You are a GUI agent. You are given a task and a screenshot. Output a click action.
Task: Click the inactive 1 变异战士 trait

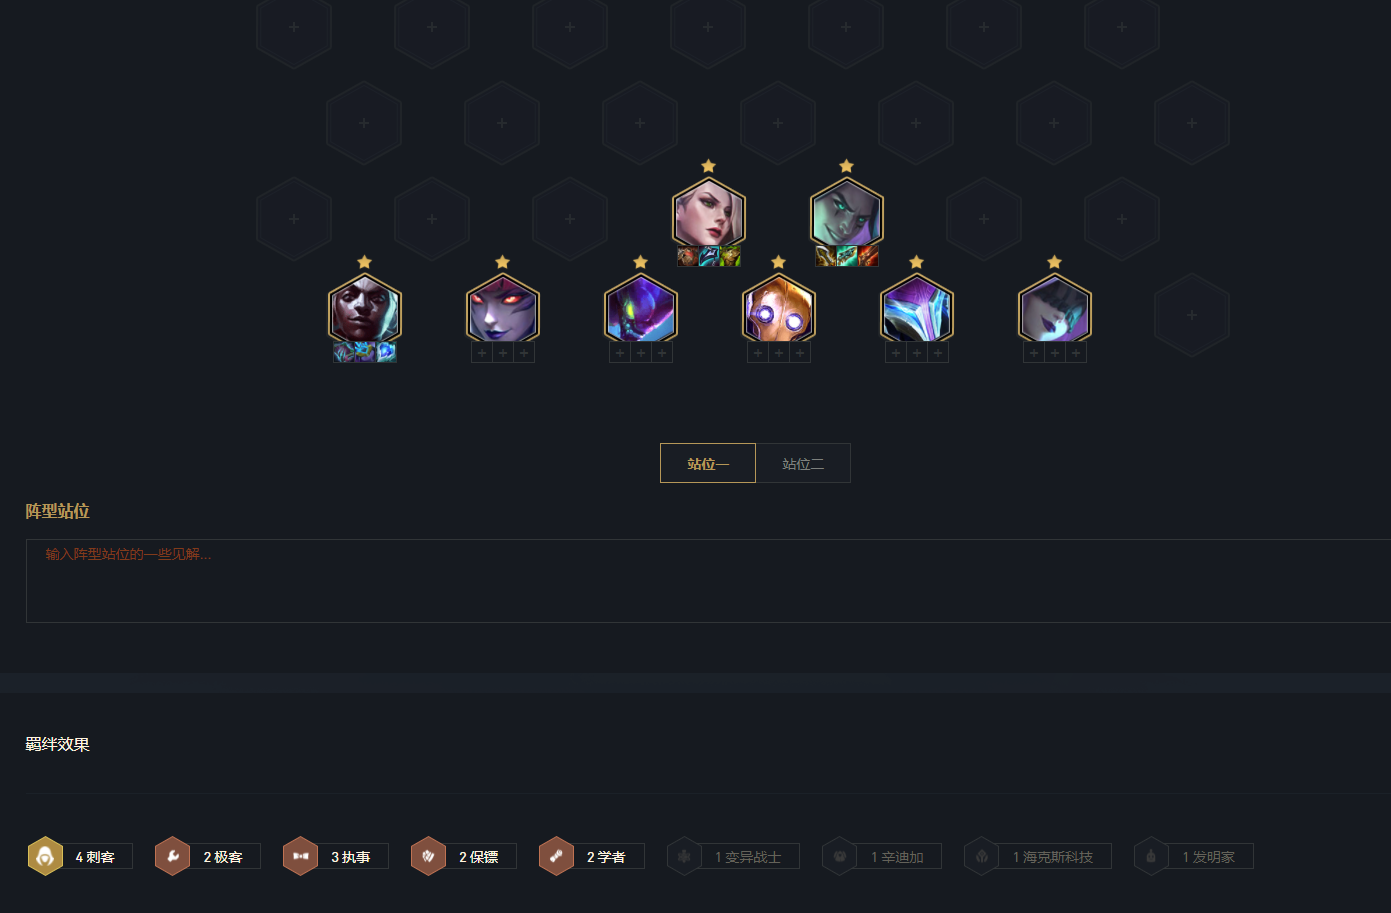(733, 856)
